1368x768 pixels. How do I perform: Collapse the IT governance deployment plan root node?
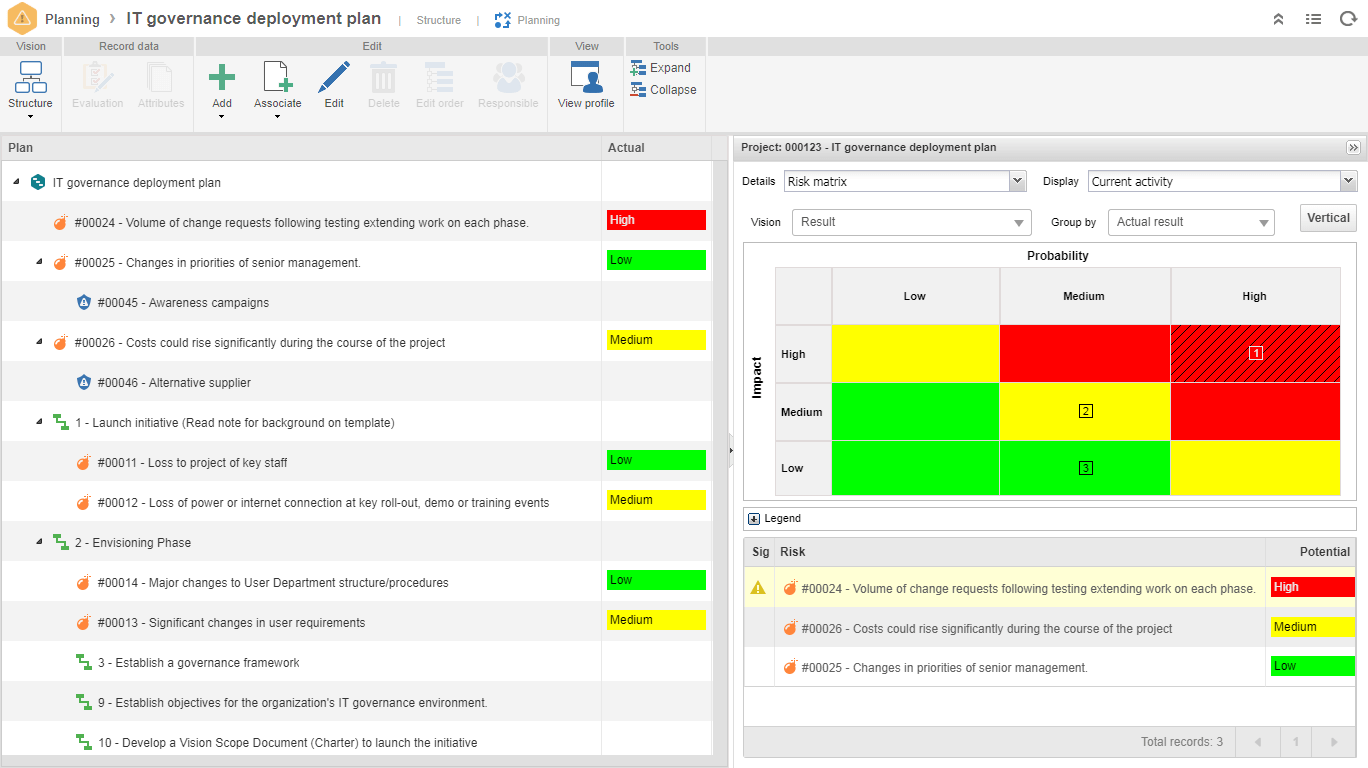pyautogui.click(x=17, y=182)
